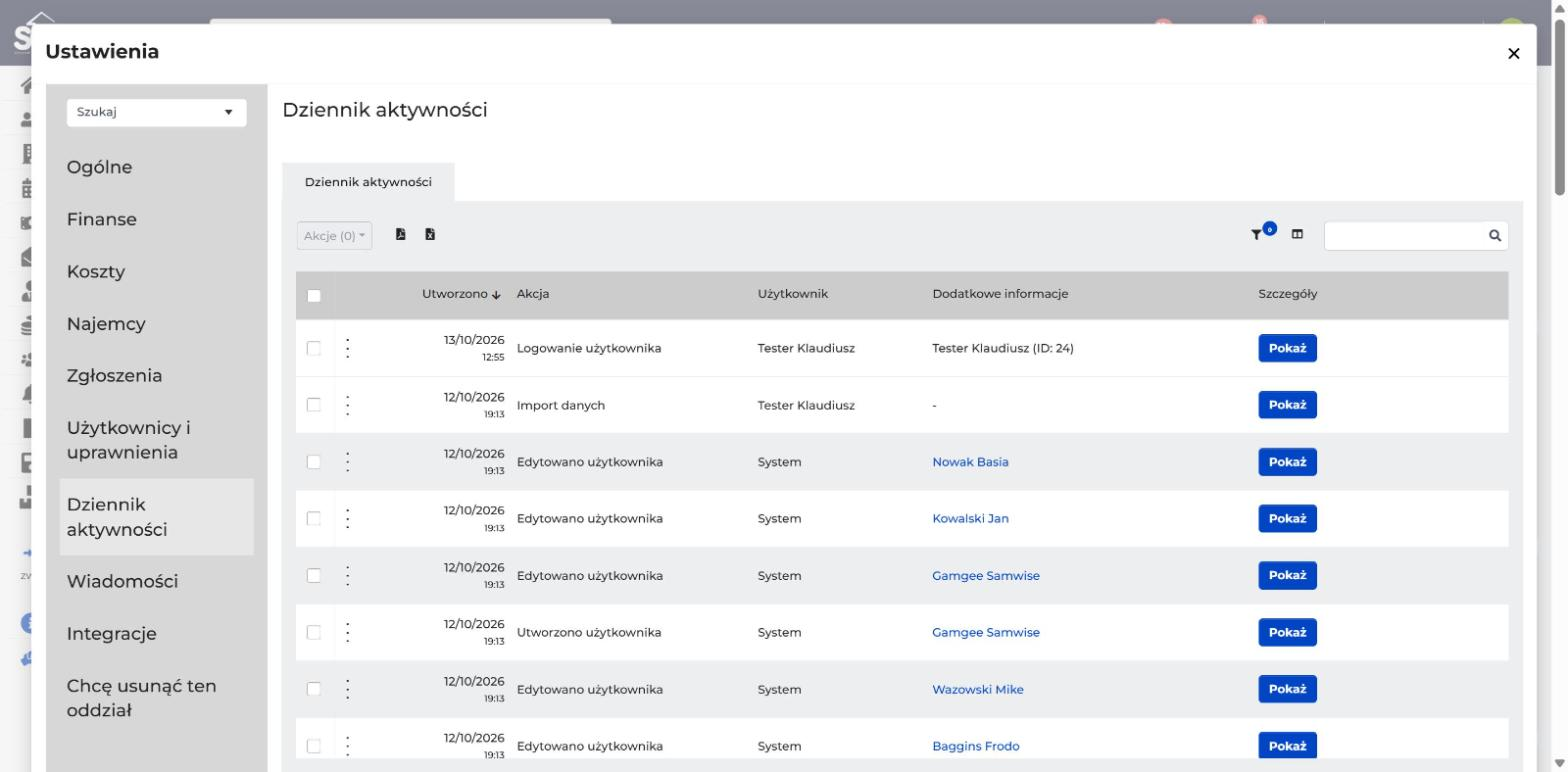1568x772 pixels.
Task: Open row menu for Import danych entry
Action: point(348,405)
